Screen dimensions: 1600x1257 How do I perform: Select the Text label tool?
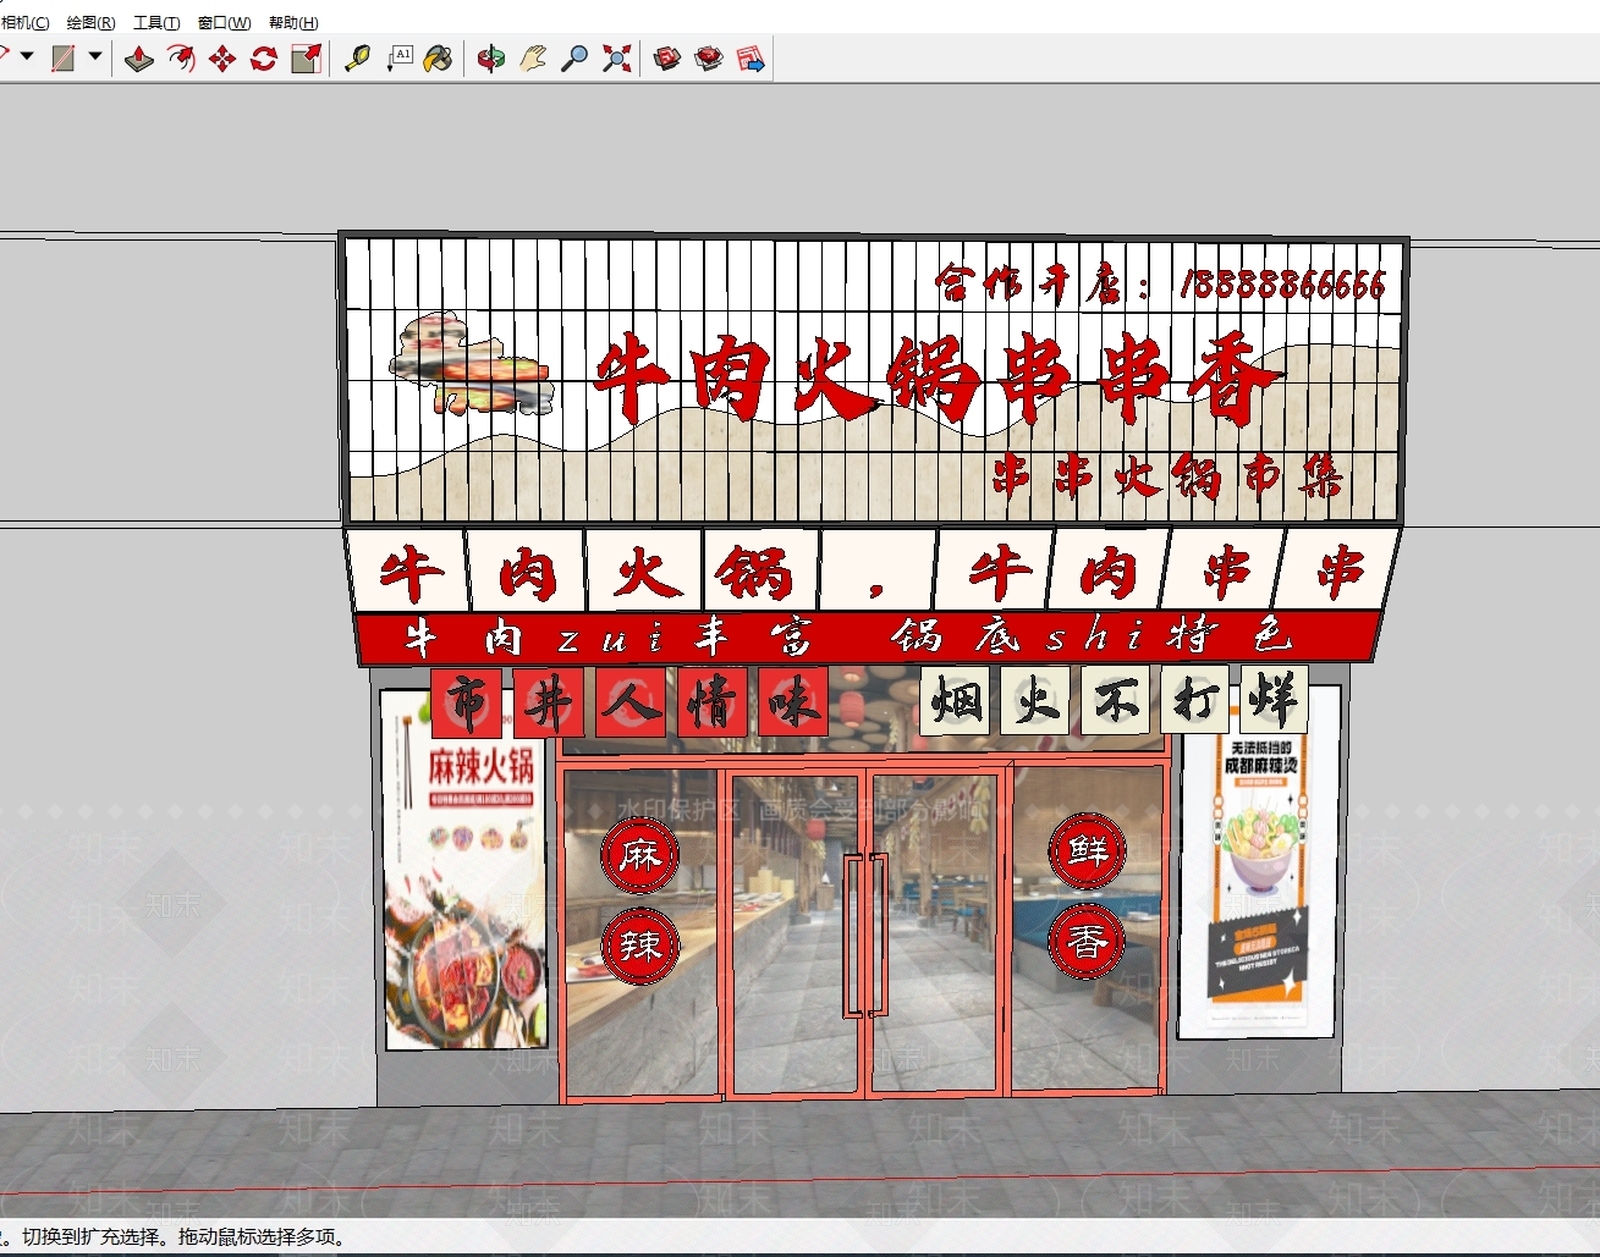(x=400, y=59)
